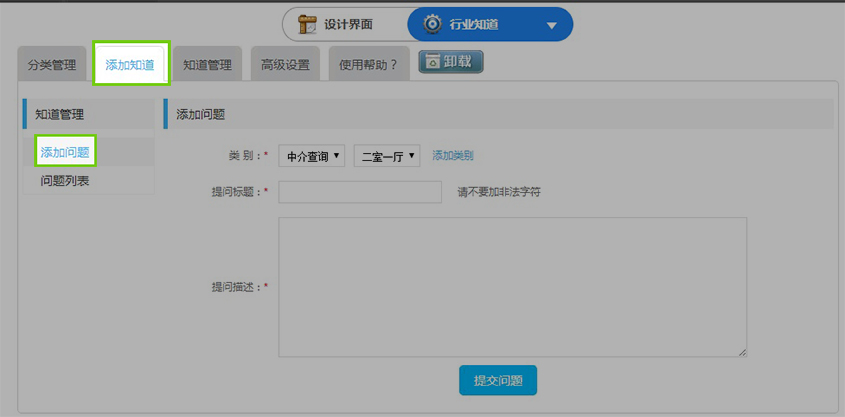Submit with the 提交问题 button
This screenshot has width=845, height=417.
[498, 381]
